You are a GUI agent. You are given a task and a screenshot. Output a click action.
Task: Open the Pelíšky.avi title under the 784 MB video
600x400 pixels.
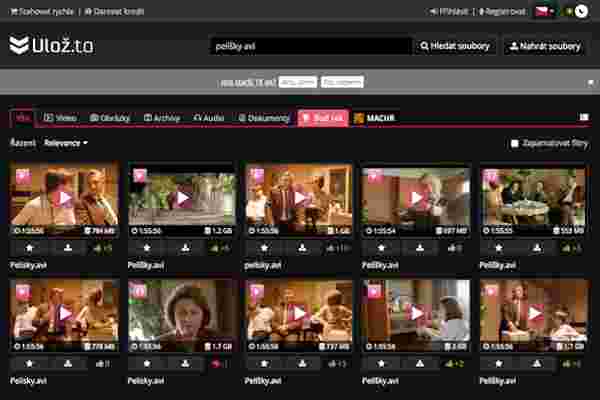coord(28,265)
